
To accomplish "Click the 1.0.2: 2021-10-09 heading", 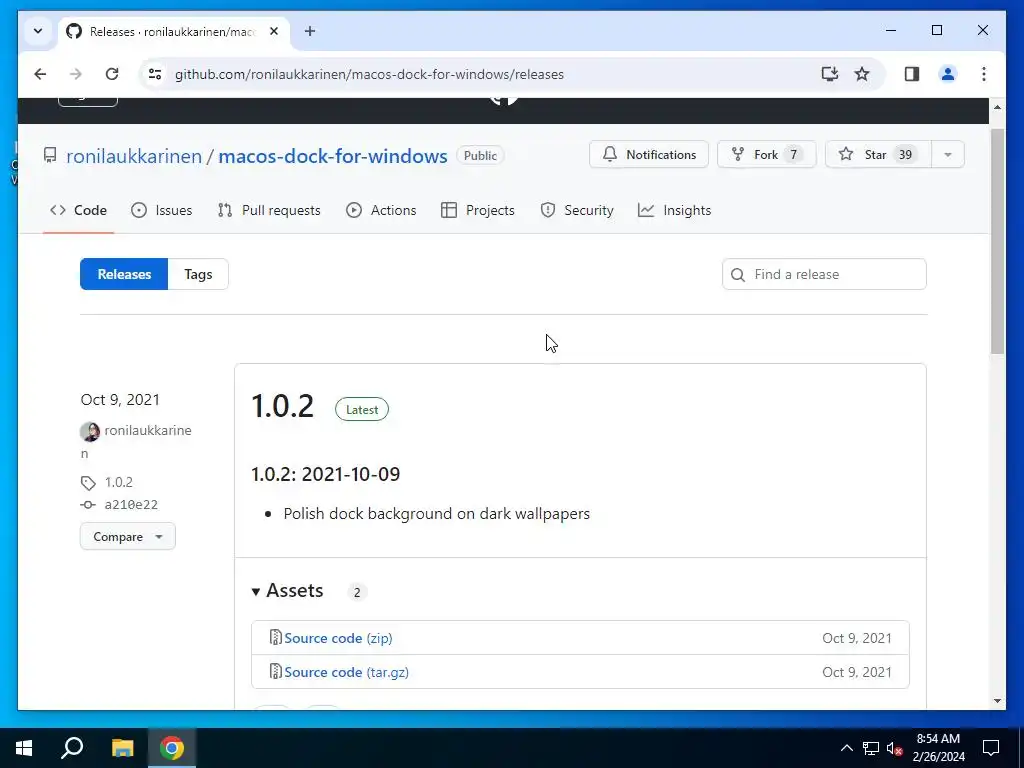I will (325, 474).
